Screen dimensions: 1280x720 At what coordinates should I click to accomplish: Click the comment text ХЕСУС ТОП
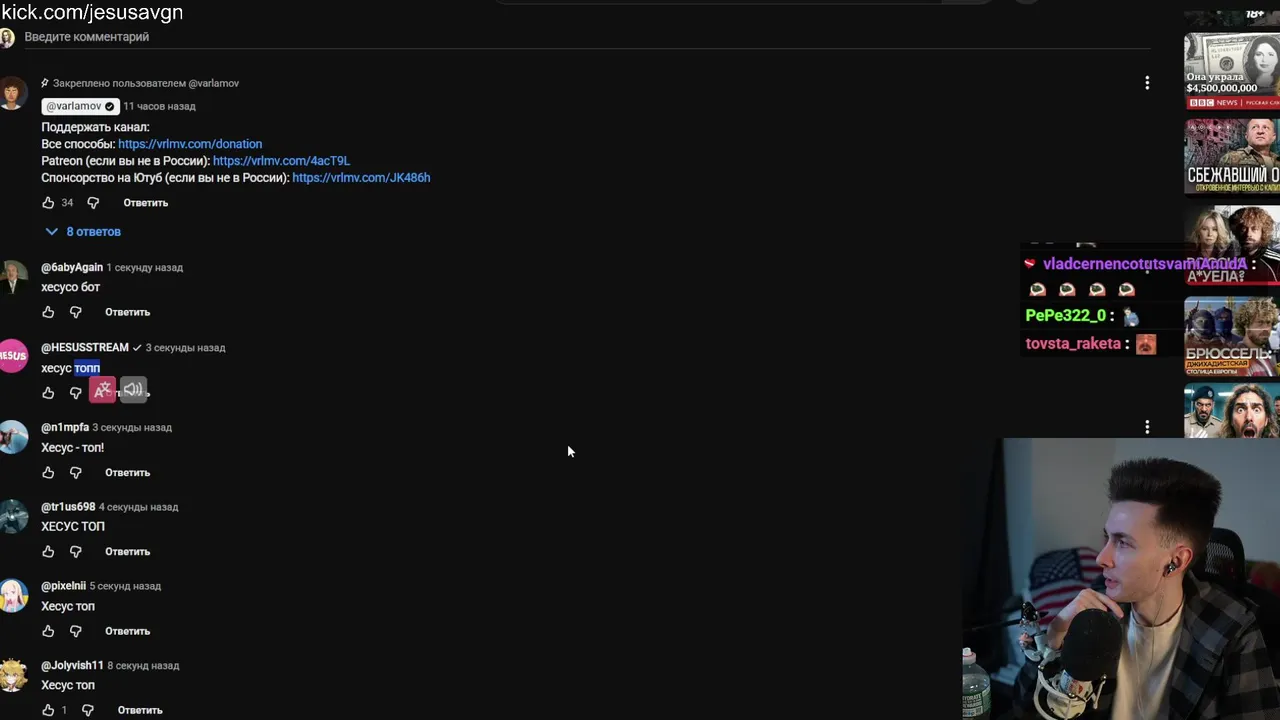click(73, 526)
